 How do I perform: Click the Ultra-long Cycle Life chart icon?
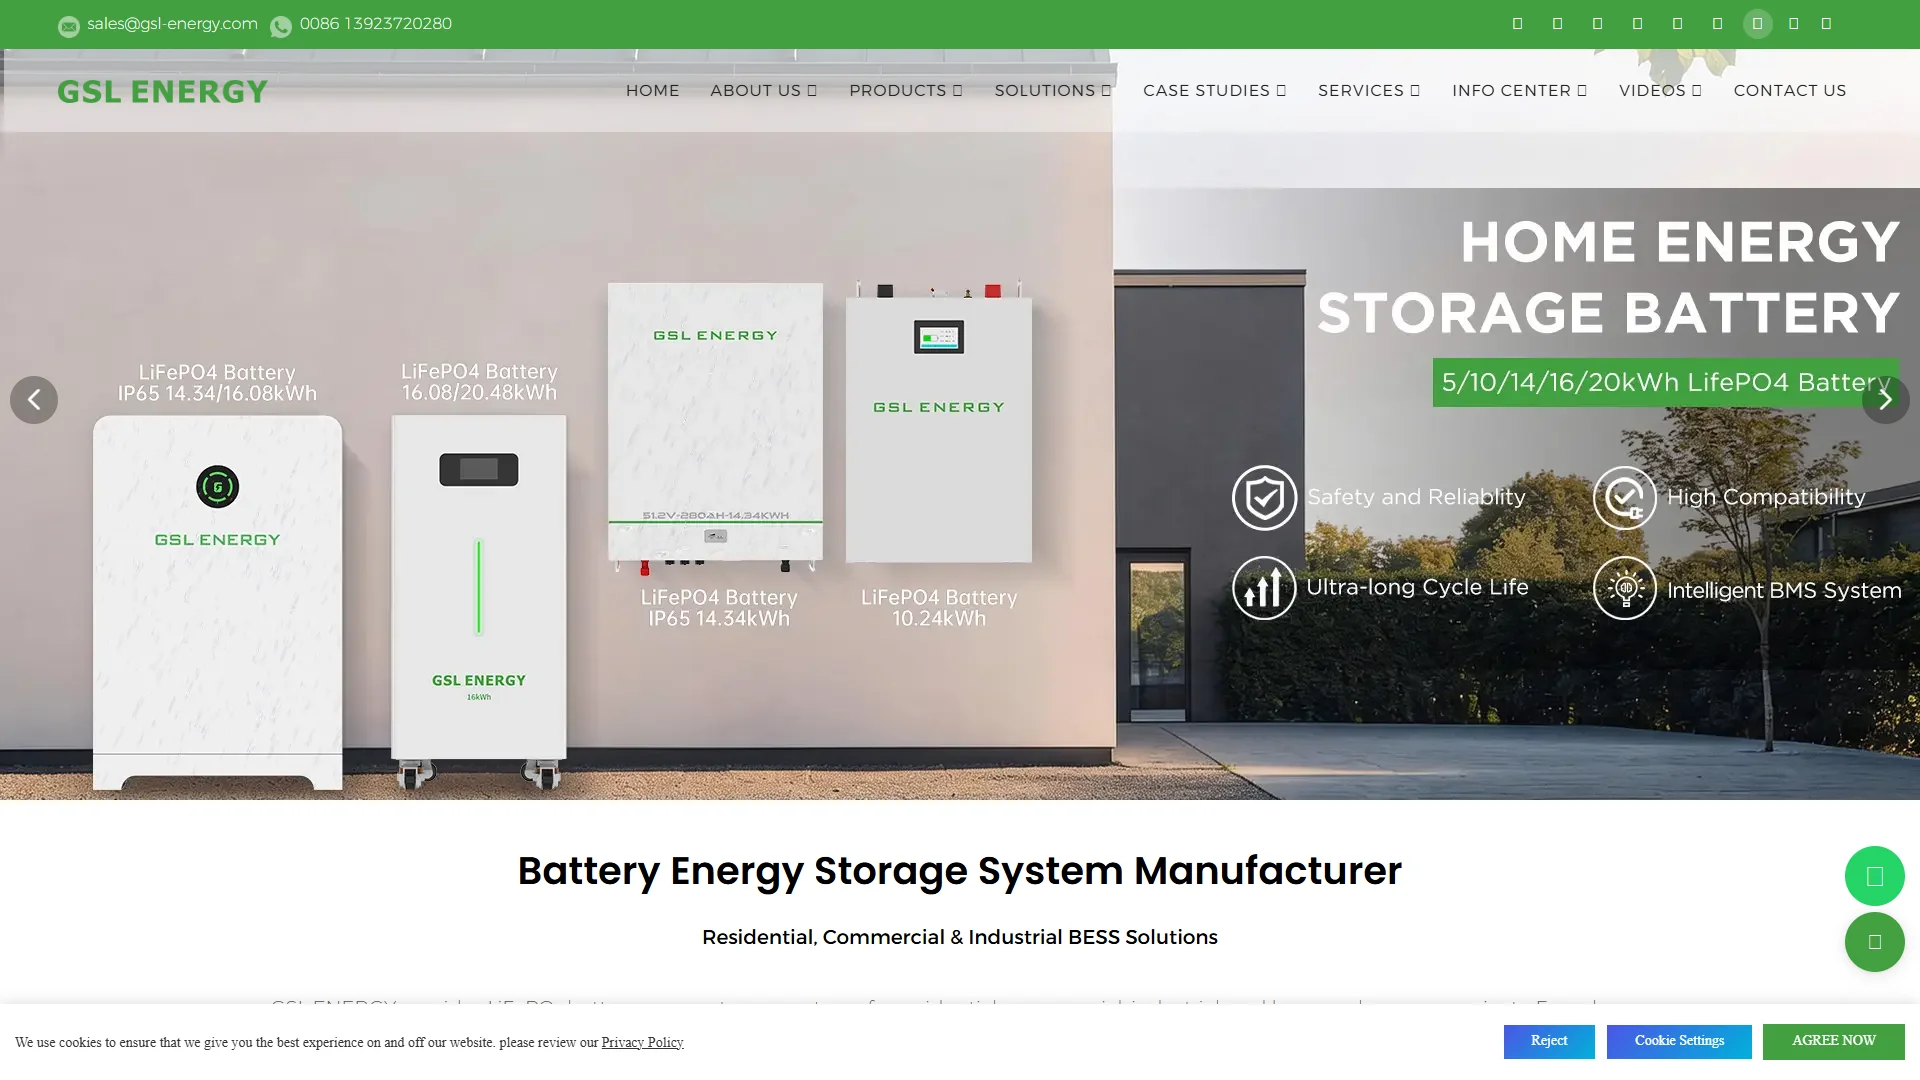[x=1264, y=588]
